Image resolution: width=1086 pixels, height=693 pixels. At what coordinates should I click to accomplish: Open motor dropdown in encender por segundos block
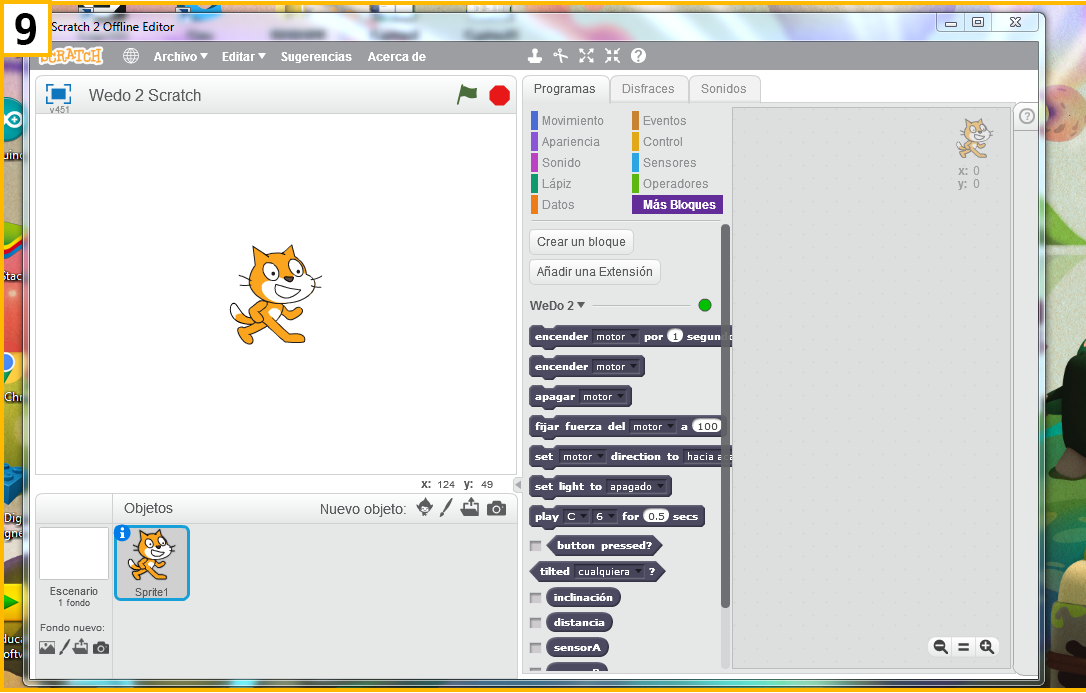pos(616,337)
